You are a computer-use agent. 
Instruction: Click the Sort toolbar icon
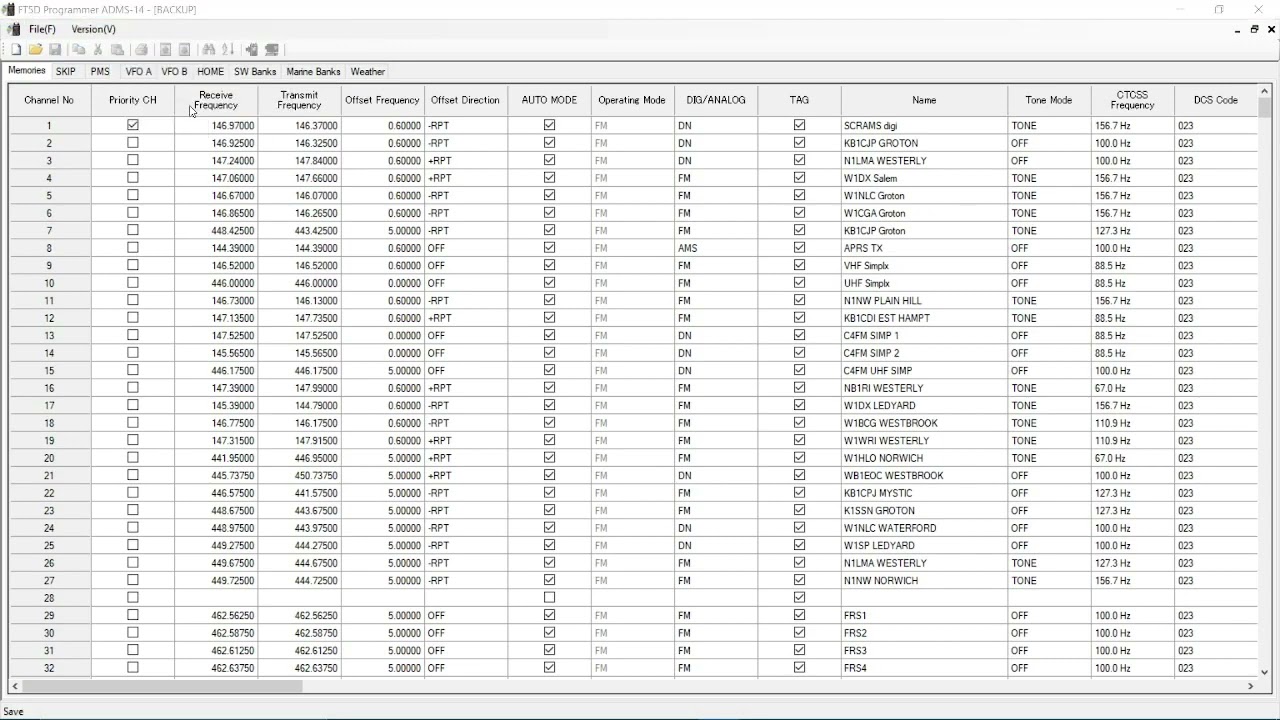227,50
